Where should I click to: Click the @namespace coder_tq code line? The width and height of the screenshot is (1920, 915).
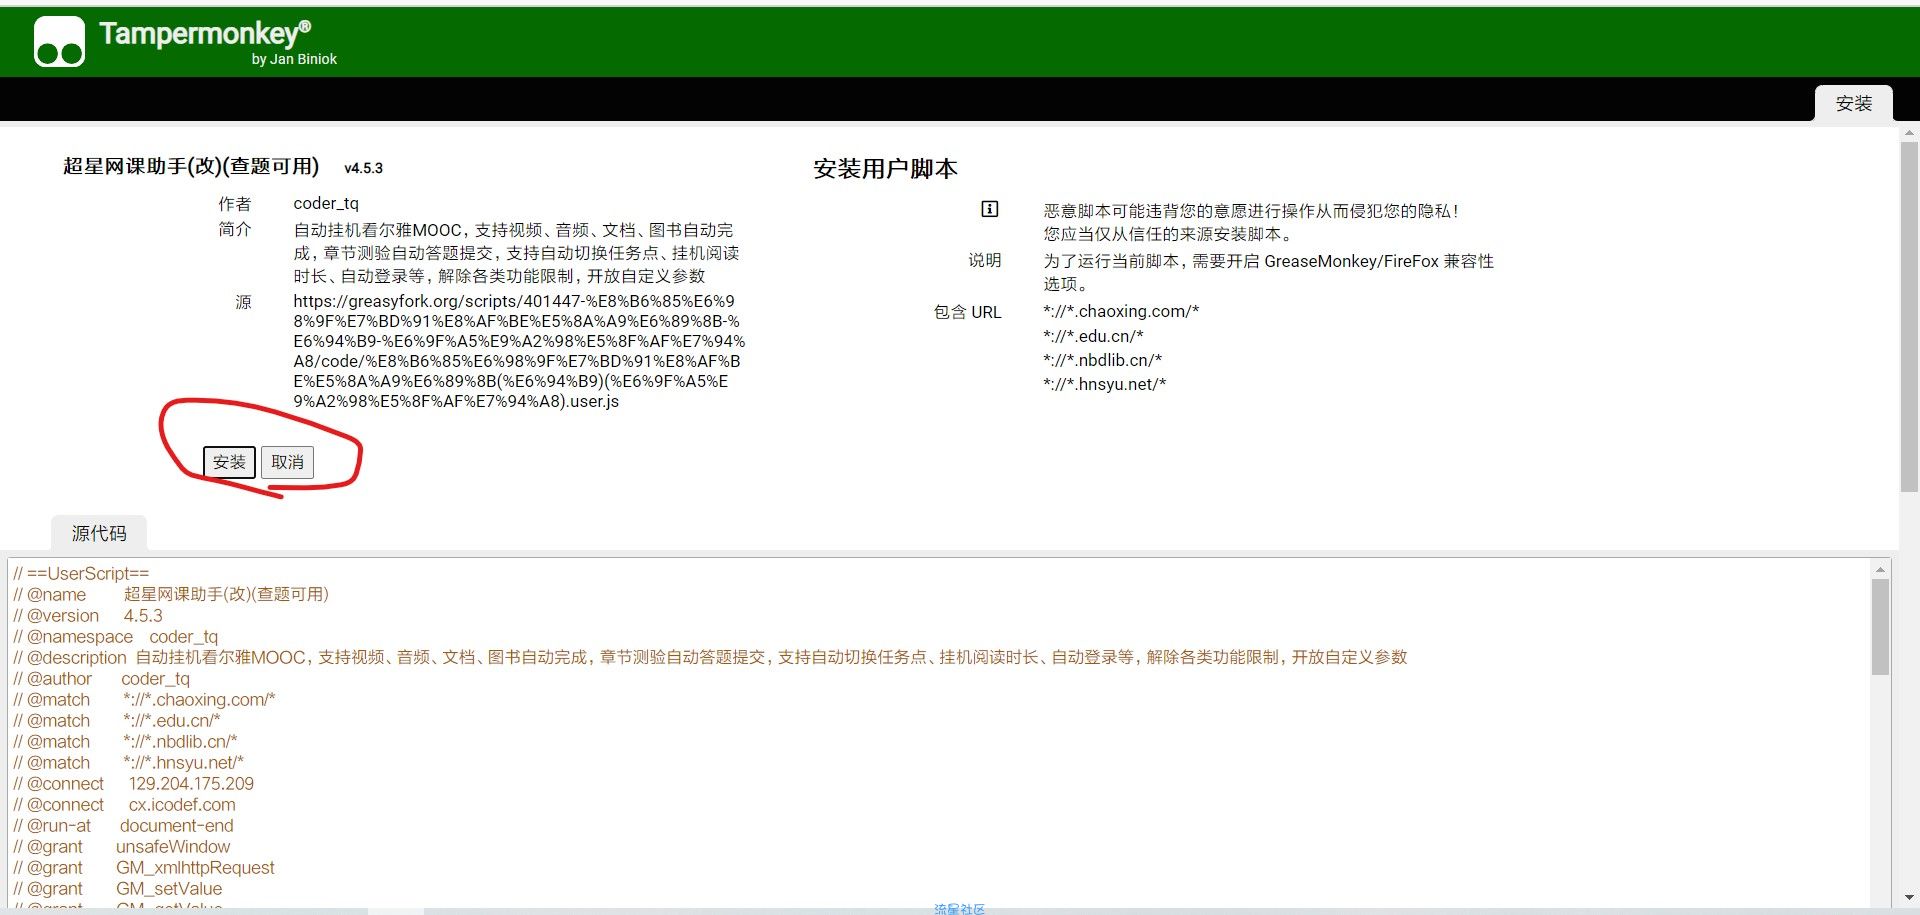pyautogui.click(x=115, y=636)
